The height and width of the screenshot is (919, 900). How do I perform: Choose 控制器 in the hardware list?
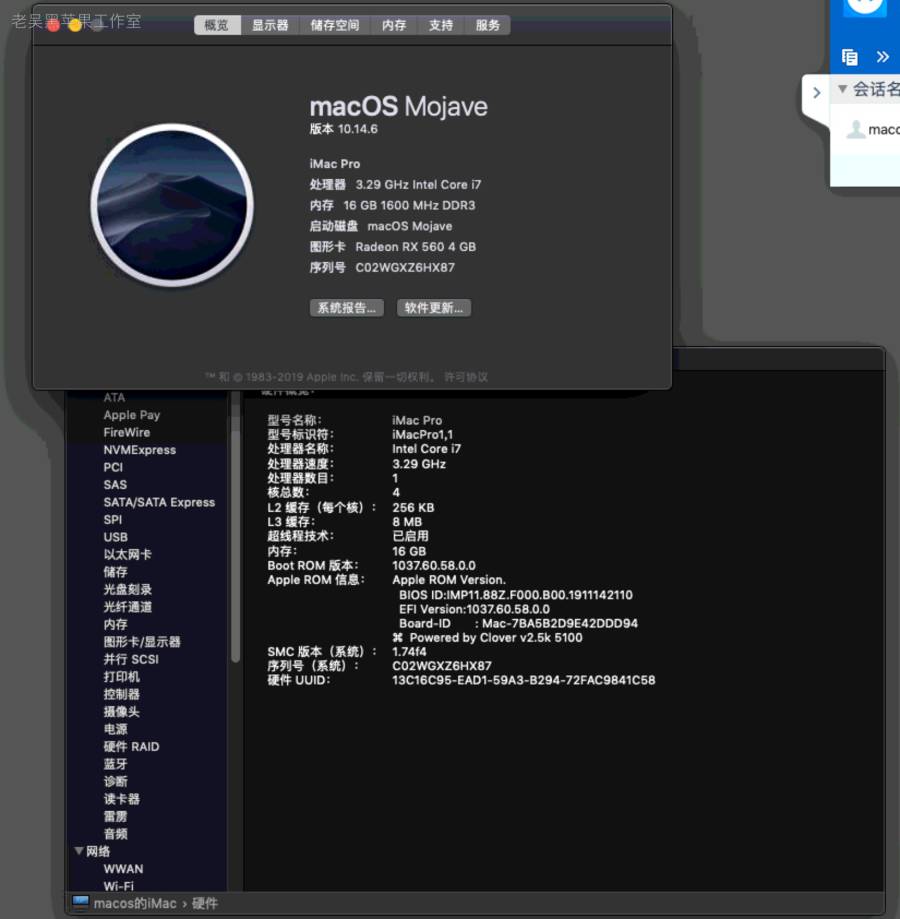click(122, 695)
